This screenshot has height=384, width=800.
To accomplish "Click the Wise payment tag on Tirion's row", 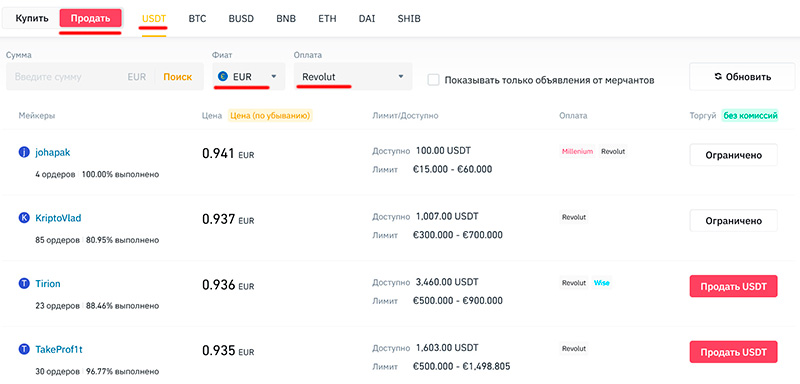I will (602, 283).
